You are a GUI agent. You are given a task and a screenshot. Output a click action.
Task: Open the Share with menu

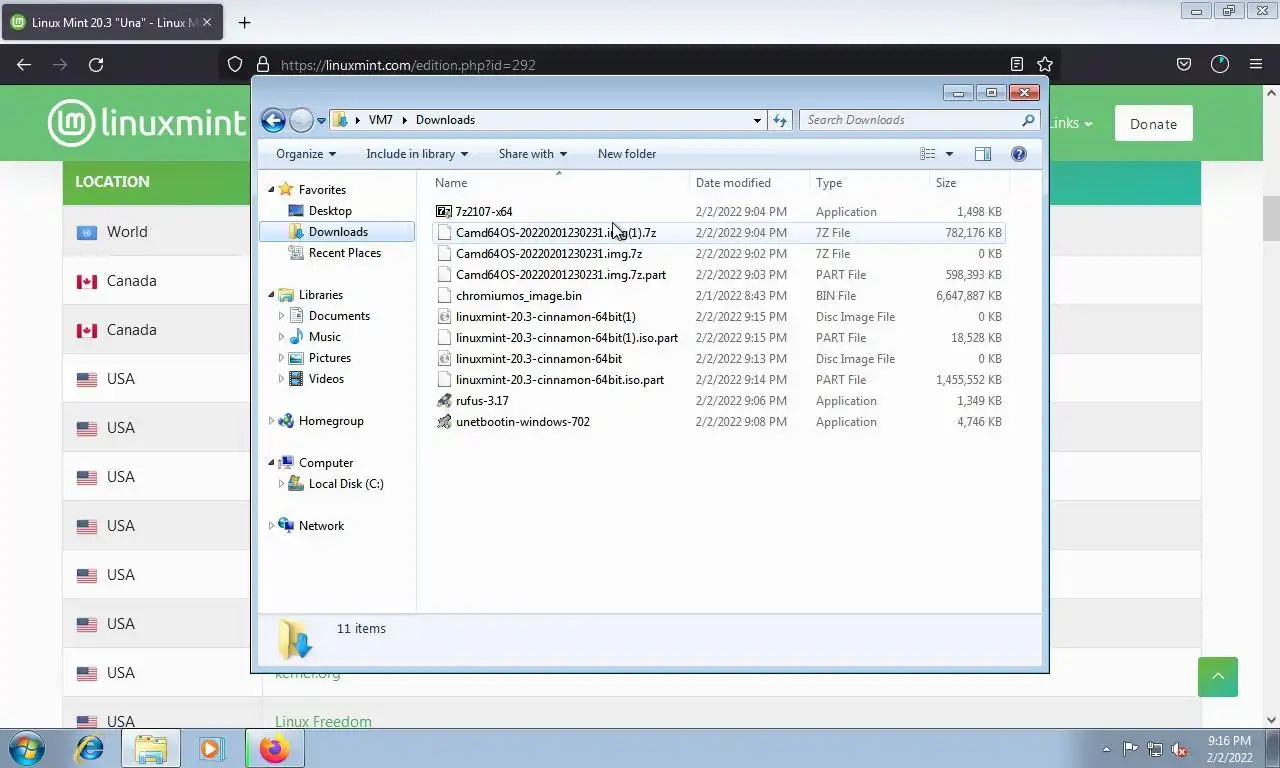533,154
